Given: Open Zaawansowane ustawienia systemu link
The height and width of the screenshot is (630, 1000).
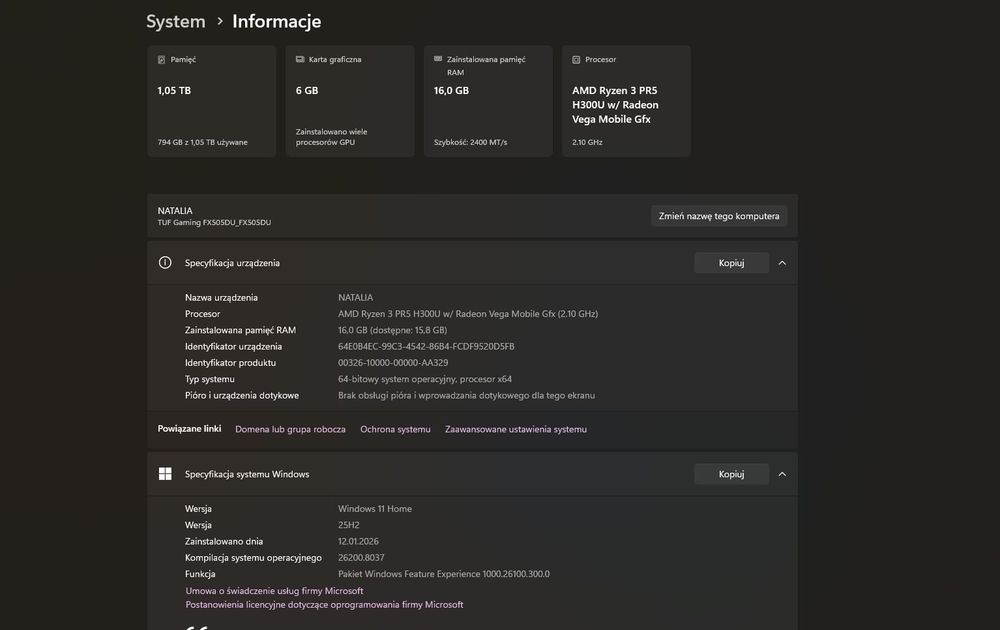Looking at the screenshot, I should coord(516,429).
